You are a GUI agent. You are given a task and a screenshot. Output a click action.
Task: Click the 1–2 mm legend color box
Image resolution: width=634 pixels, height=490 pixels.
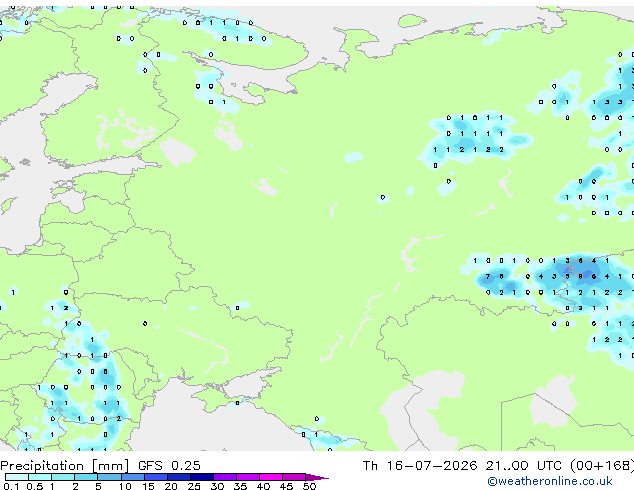tap(63, 477)
